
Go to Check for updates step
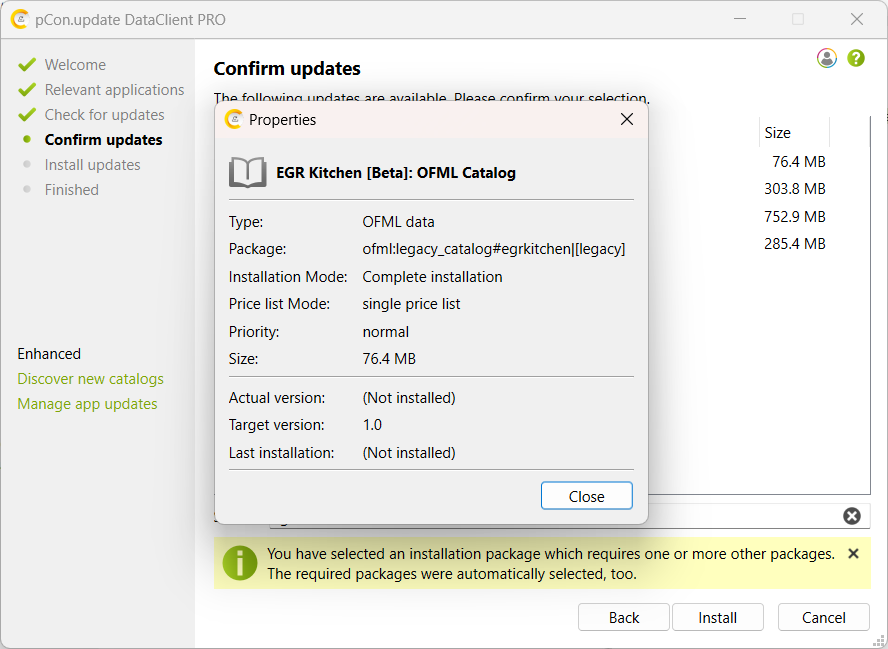(x=105, y=115)
